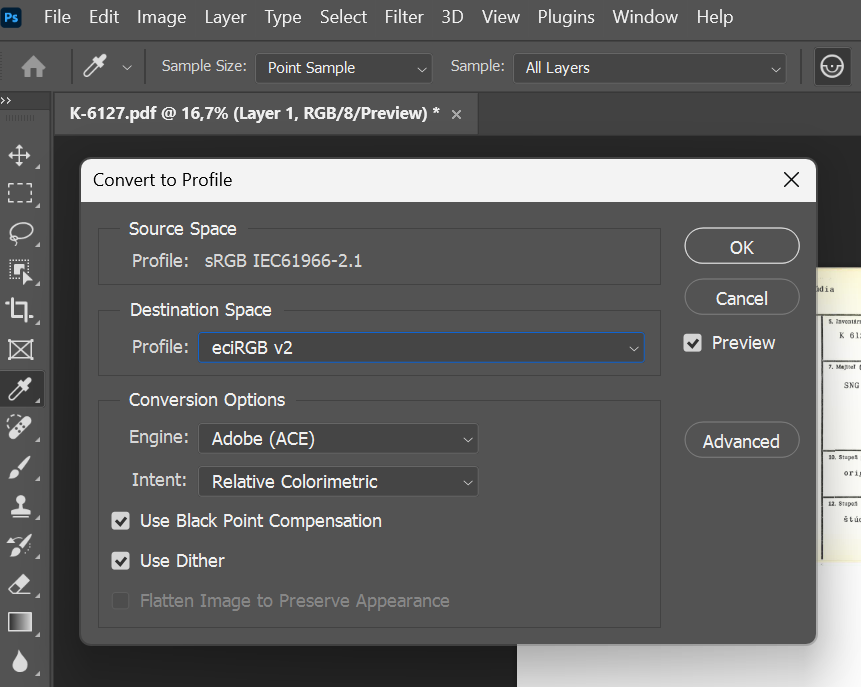Click the OK button
Image resolution: width=861 pixels, height=687 pixels.
click(742, 247)
